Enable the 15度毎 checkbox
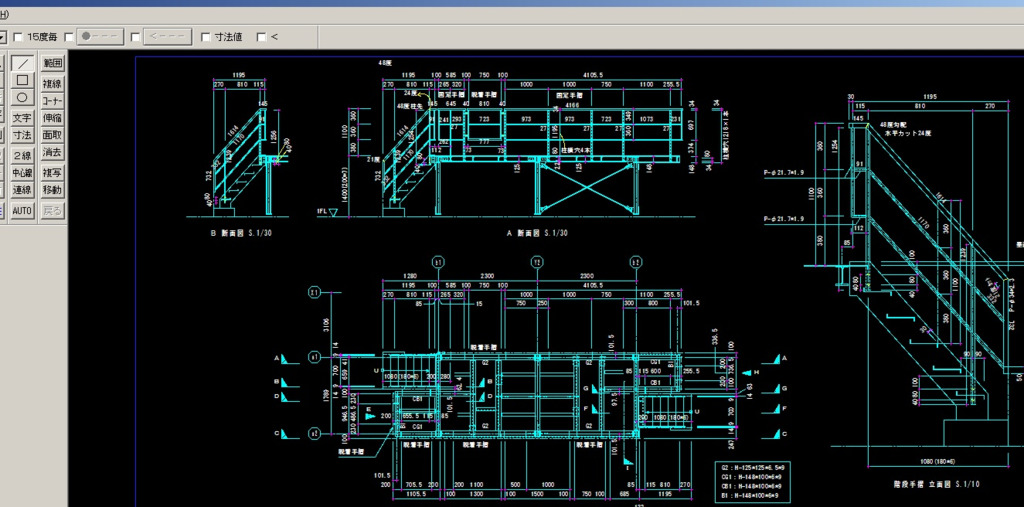The image size is (1024, 507). click(x=17, y=37)
